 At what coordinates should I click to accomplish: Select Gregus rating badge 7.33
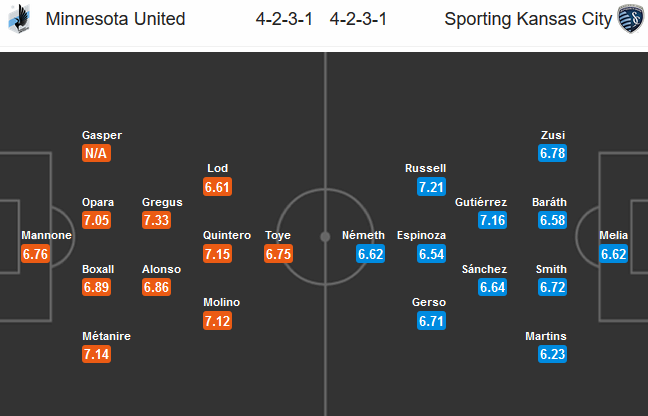coord(156,220)
